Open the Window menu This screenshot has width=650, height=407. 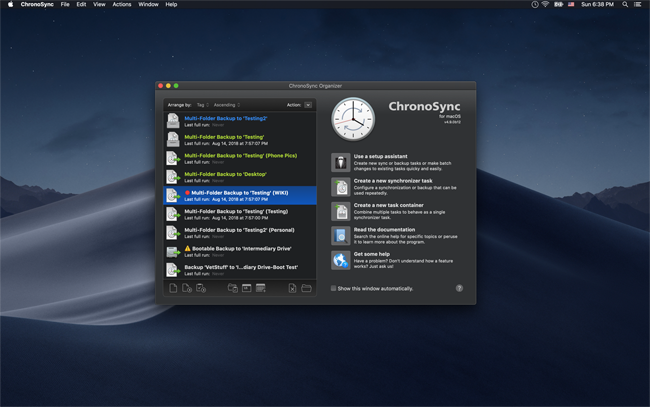click(x=148, y=5)
